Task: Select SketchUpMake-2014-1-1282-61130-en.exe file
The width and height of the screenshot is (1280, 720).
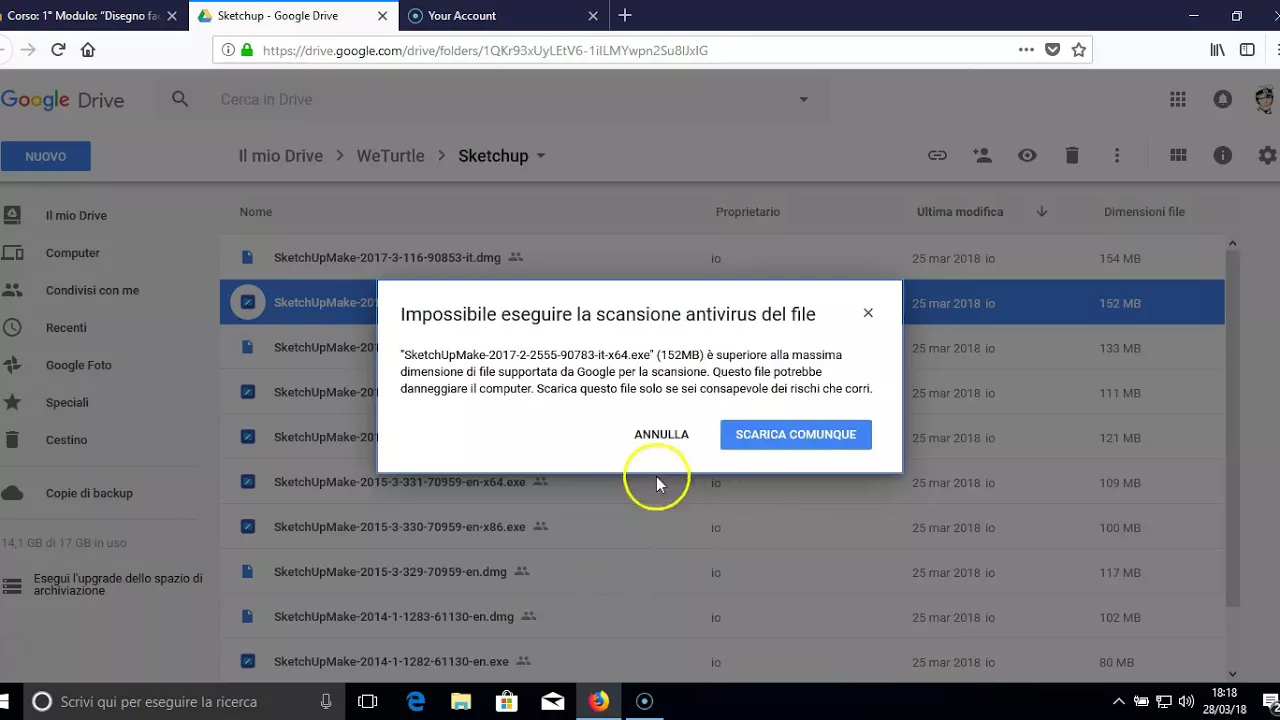Action: pyautogui.click(x=722, y=662)
